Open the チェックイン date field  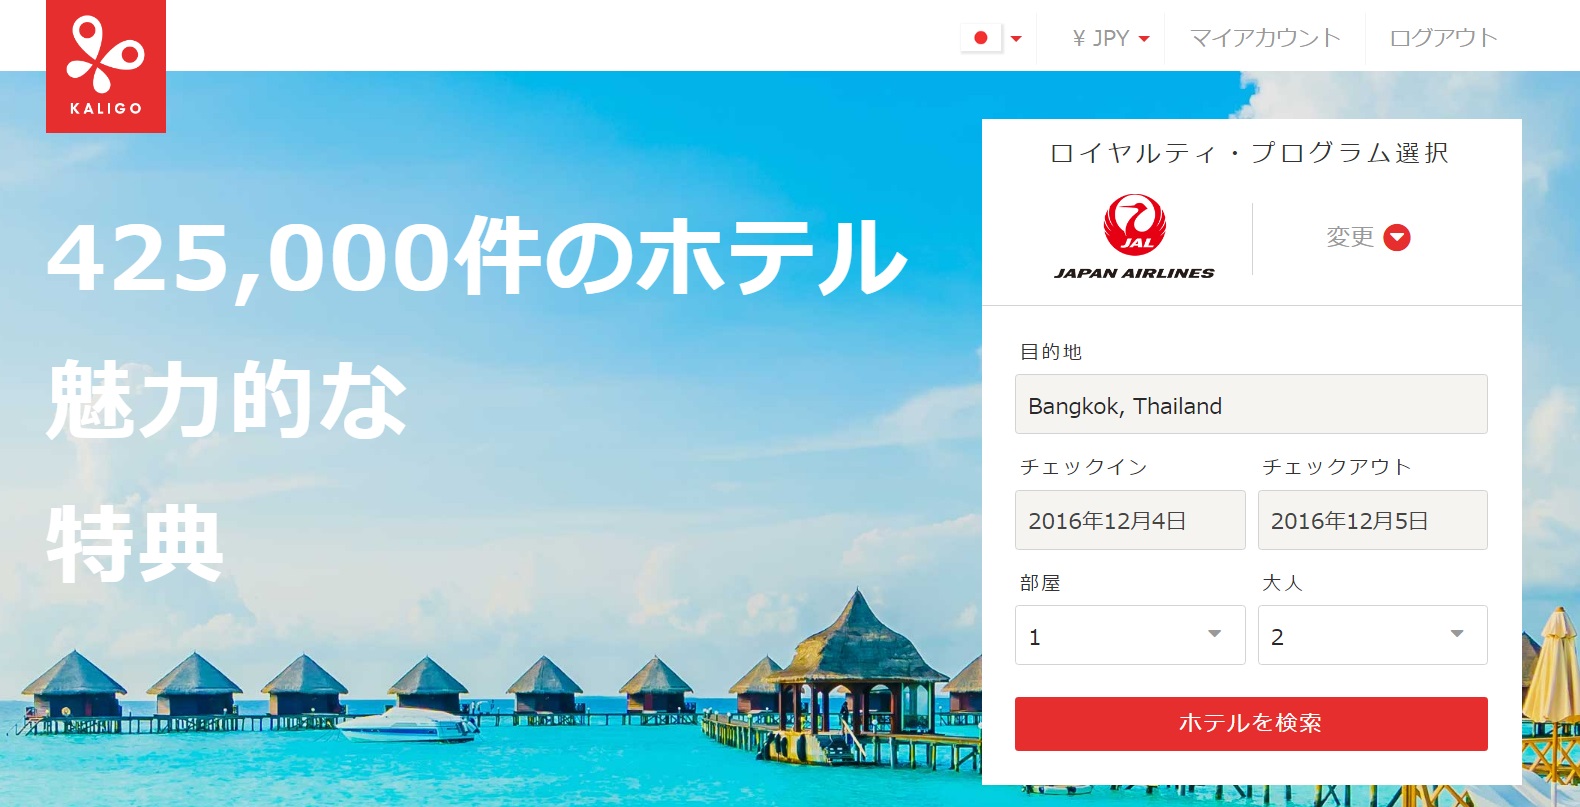coord(1130,520)
